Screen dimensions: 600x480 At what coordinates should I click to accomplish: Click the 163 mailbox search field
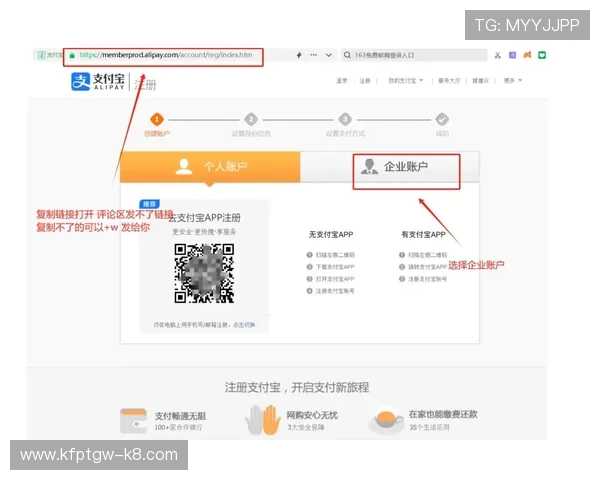tap(414, 55)
